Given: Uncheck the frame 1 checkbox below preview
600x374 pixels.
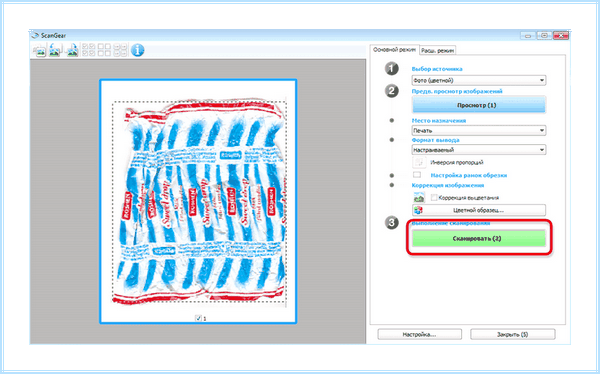Looking at the screenshot, I should click(198, 318).
